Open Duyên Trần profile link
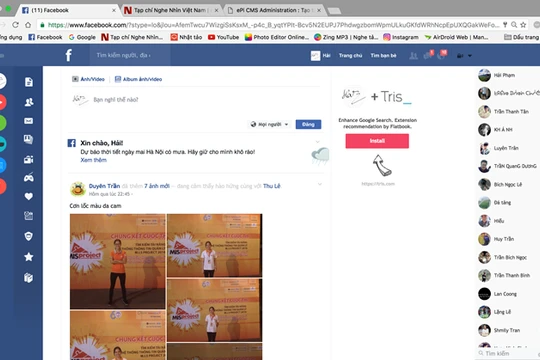Viewport: 540px width, 360px height. [x=104, y=186]
